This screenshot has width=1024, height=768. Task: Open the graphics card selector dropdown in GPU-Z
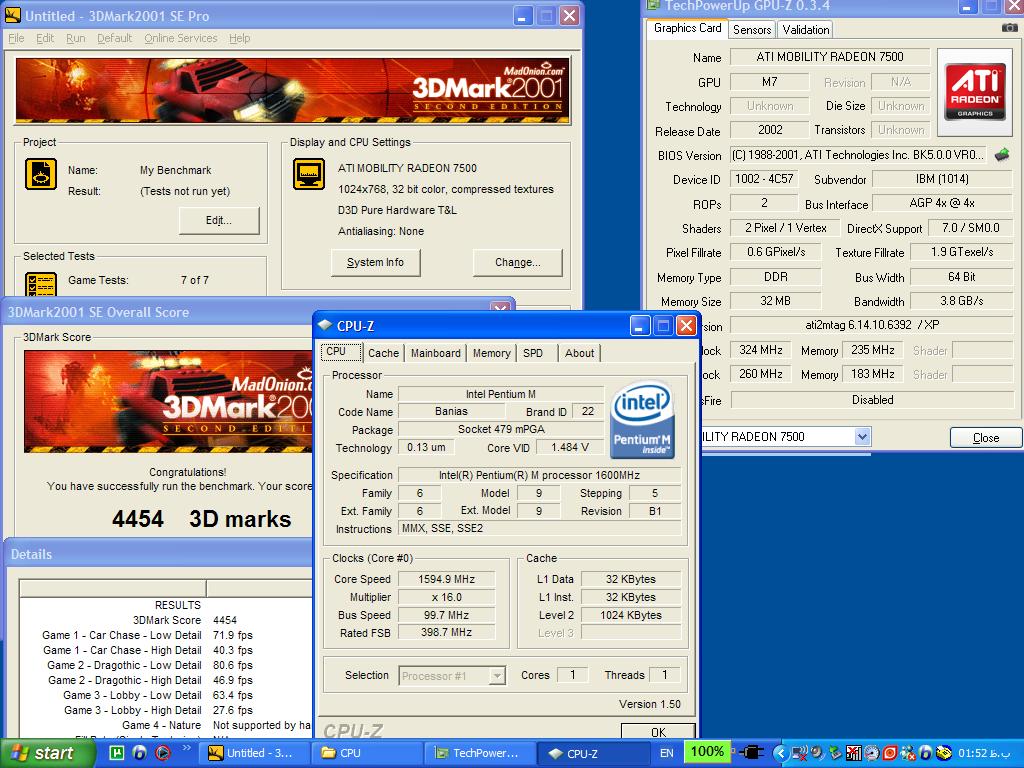pos(863,436)
